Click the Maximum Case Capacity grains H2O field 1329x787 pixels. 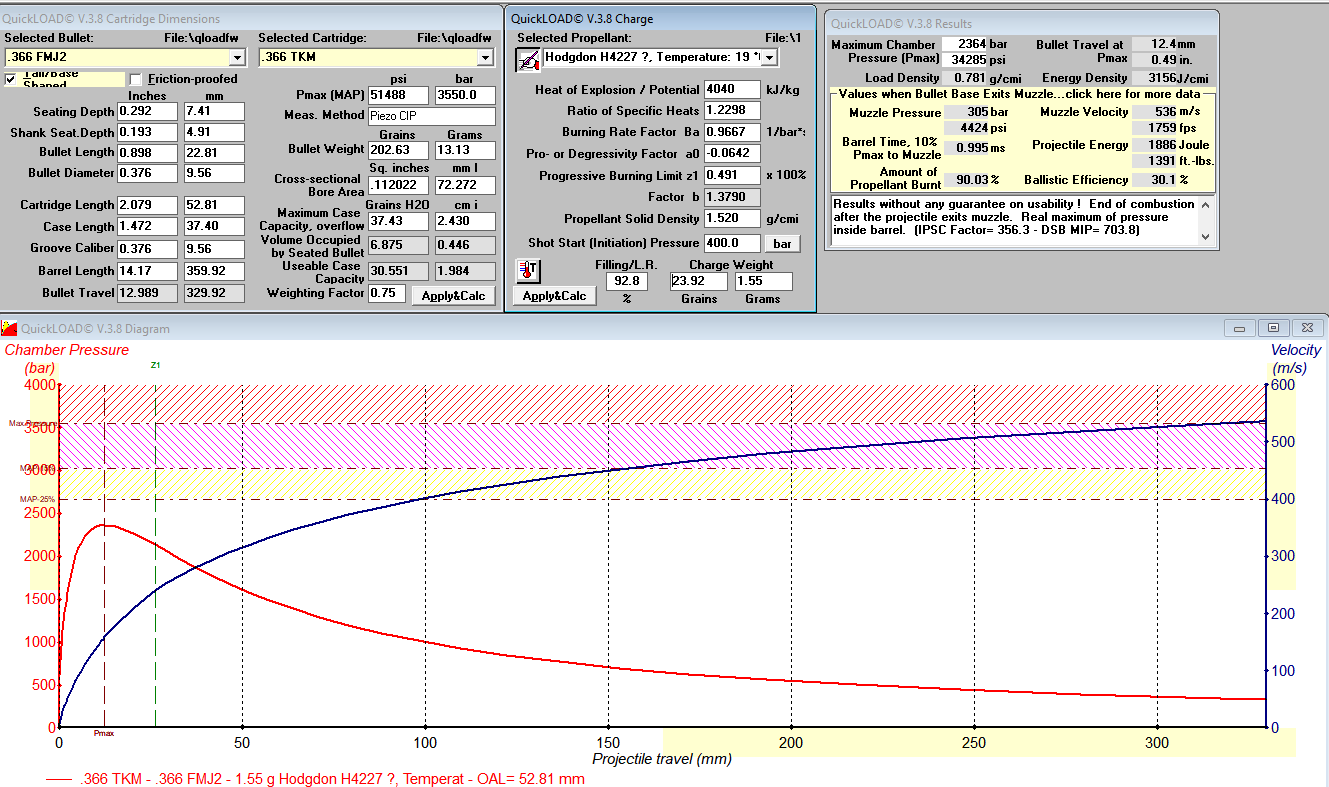[398, 220]
